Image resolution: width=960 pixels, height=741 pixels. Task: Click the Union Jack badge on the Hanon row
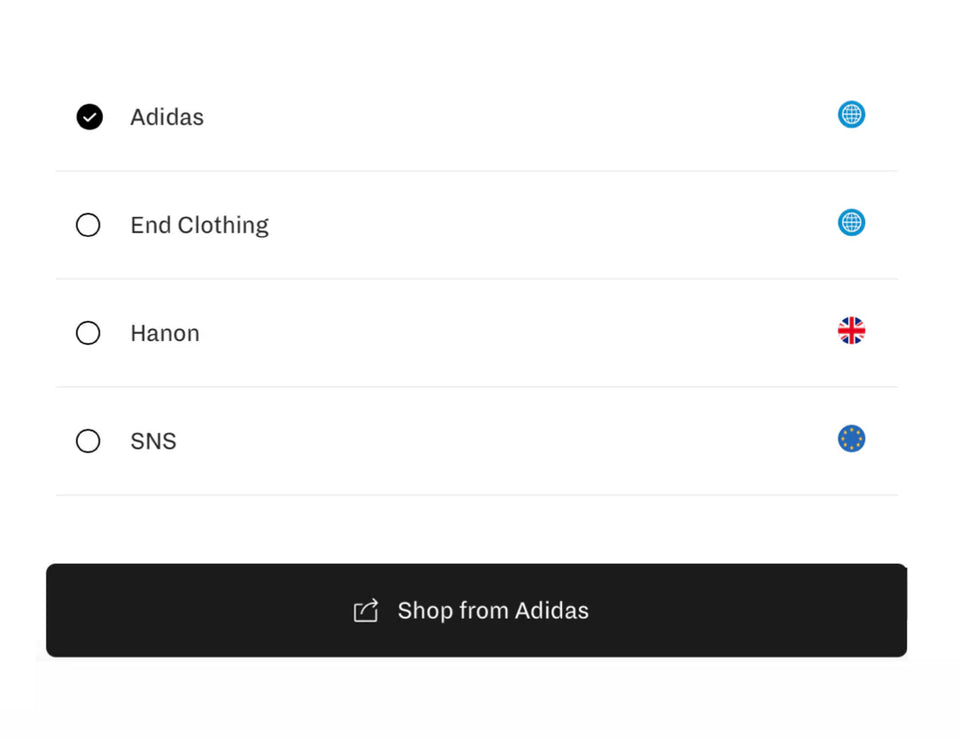(851, 330)
